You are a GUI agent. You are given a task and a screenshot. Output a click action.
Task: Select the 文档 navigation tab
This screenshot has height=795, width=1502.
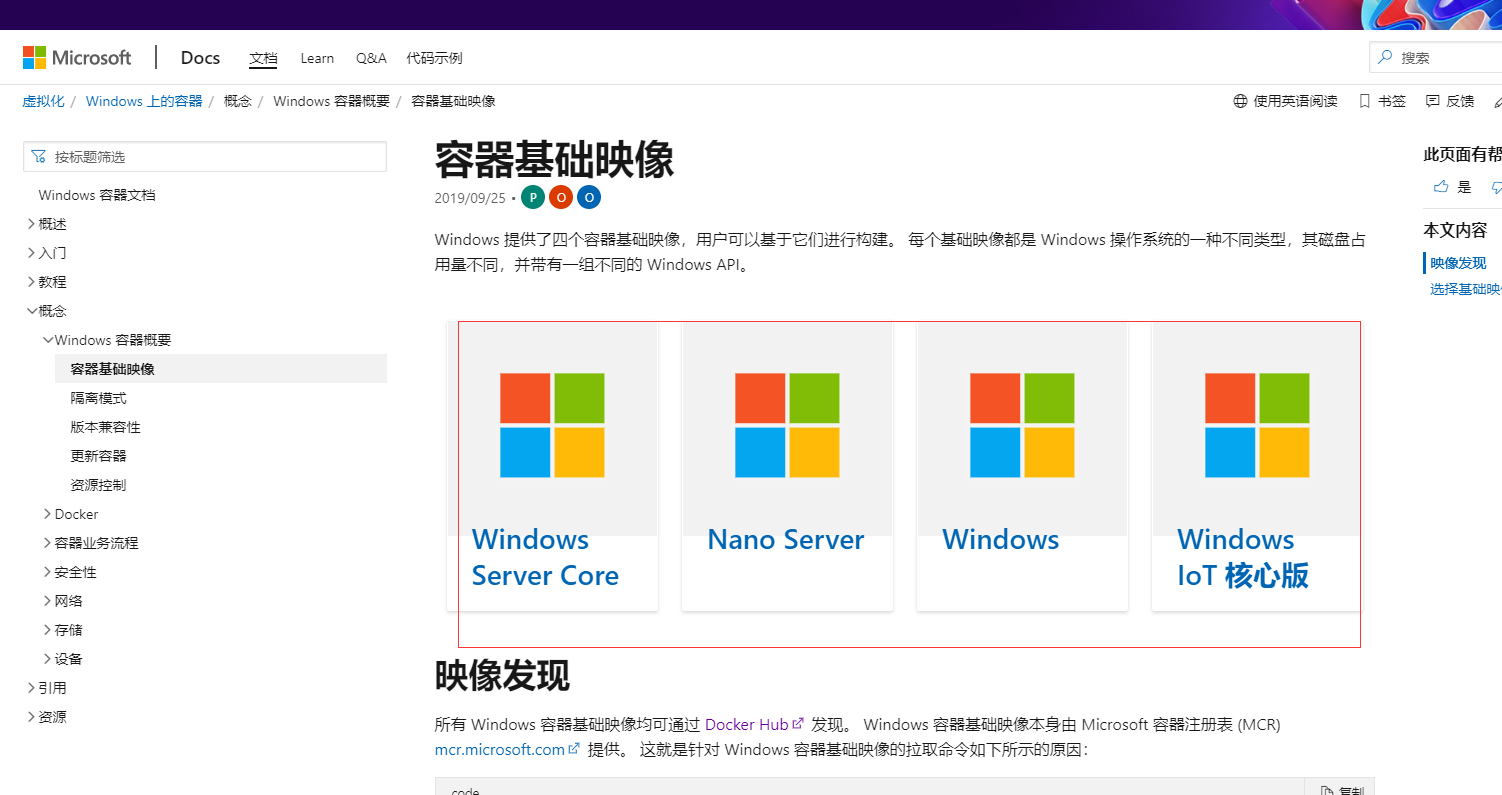click(263, 58)
